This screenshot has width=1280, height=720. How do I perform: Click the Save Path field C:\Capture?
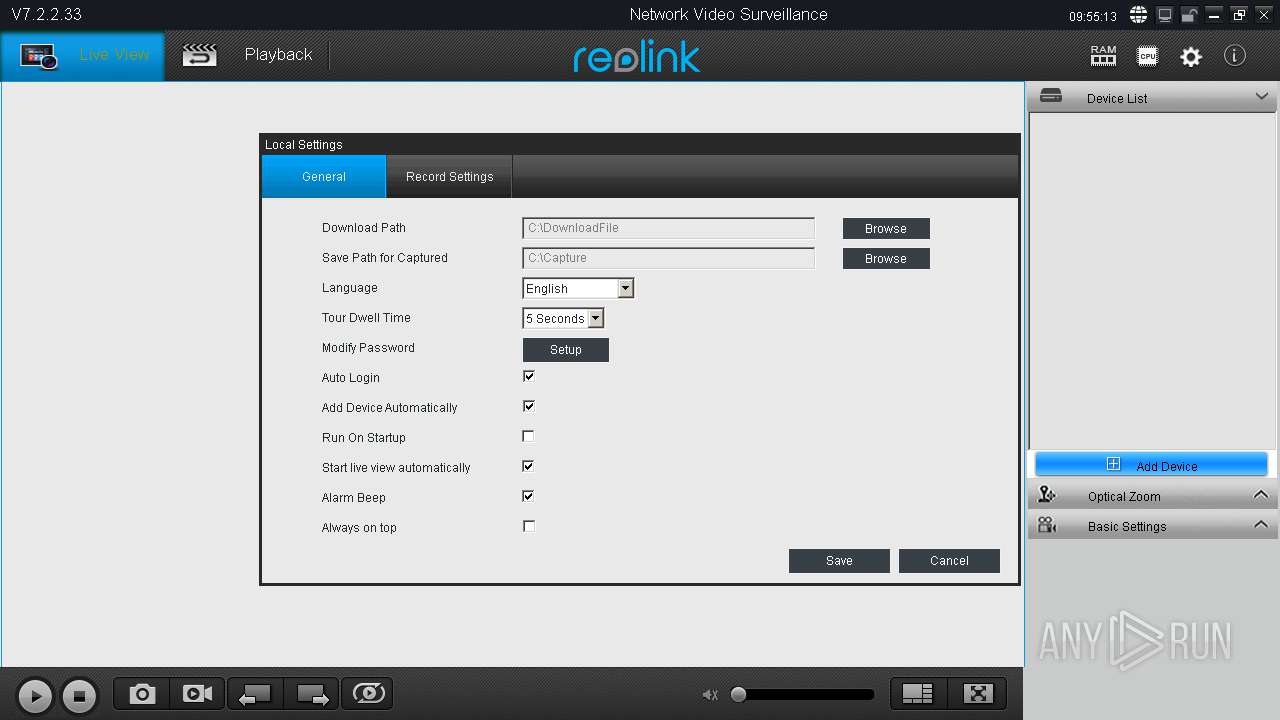[669, 258]
